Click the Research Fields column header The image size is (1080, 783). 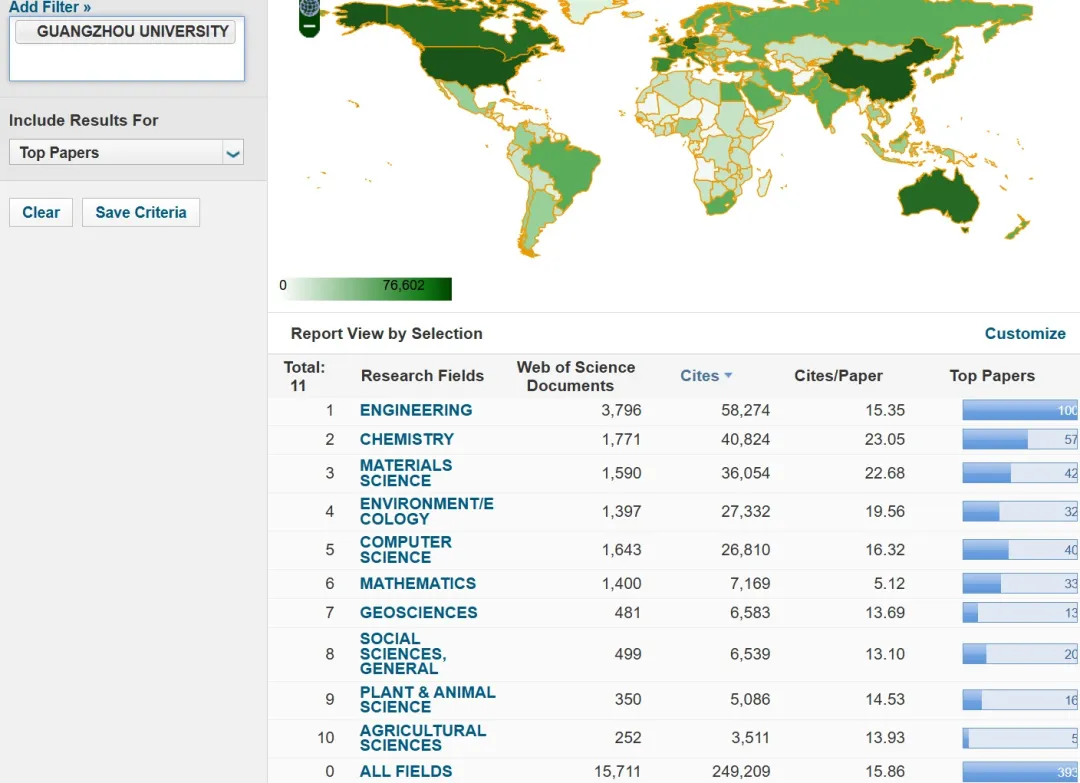click(x=422, y=375)
